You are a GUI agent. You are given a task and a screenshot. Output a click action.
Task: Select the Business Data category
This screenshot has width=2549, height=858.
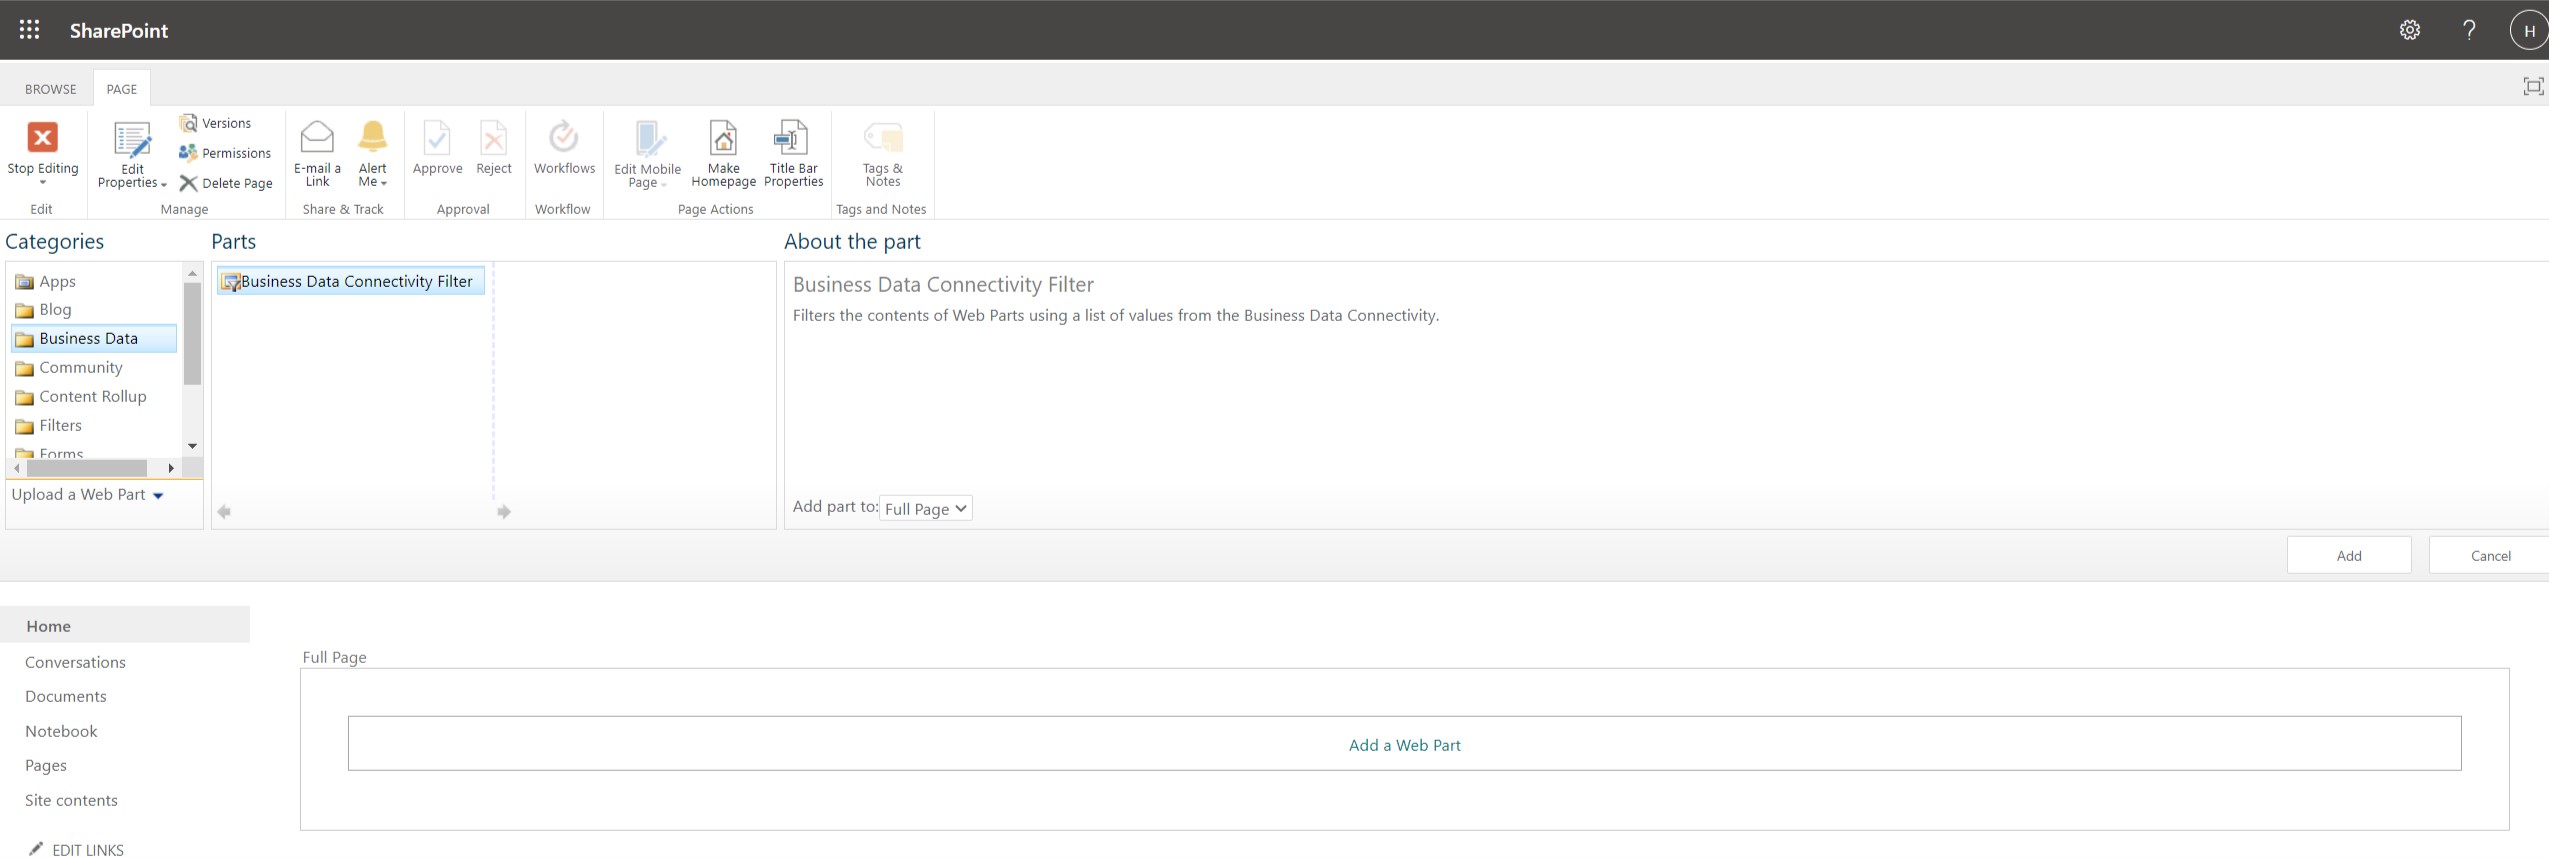(94, 338)
